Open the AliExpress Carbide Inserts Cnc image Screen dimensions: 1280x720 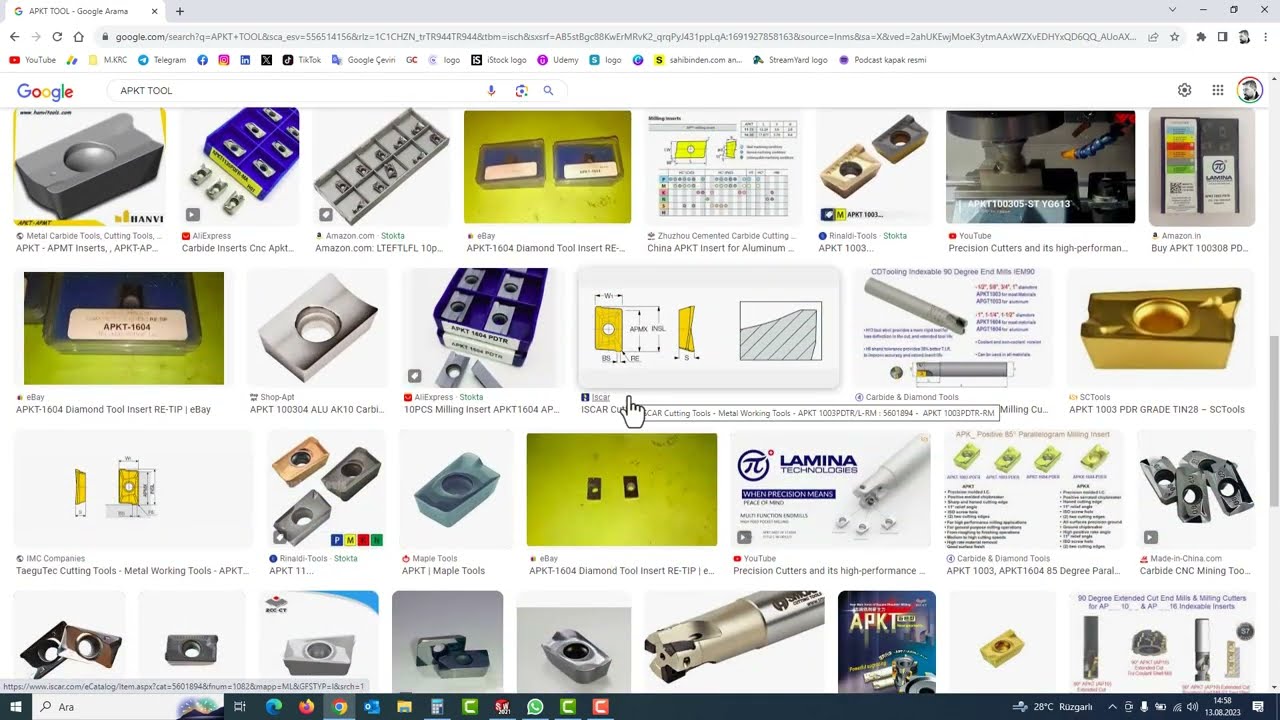(x=240, y=167)
